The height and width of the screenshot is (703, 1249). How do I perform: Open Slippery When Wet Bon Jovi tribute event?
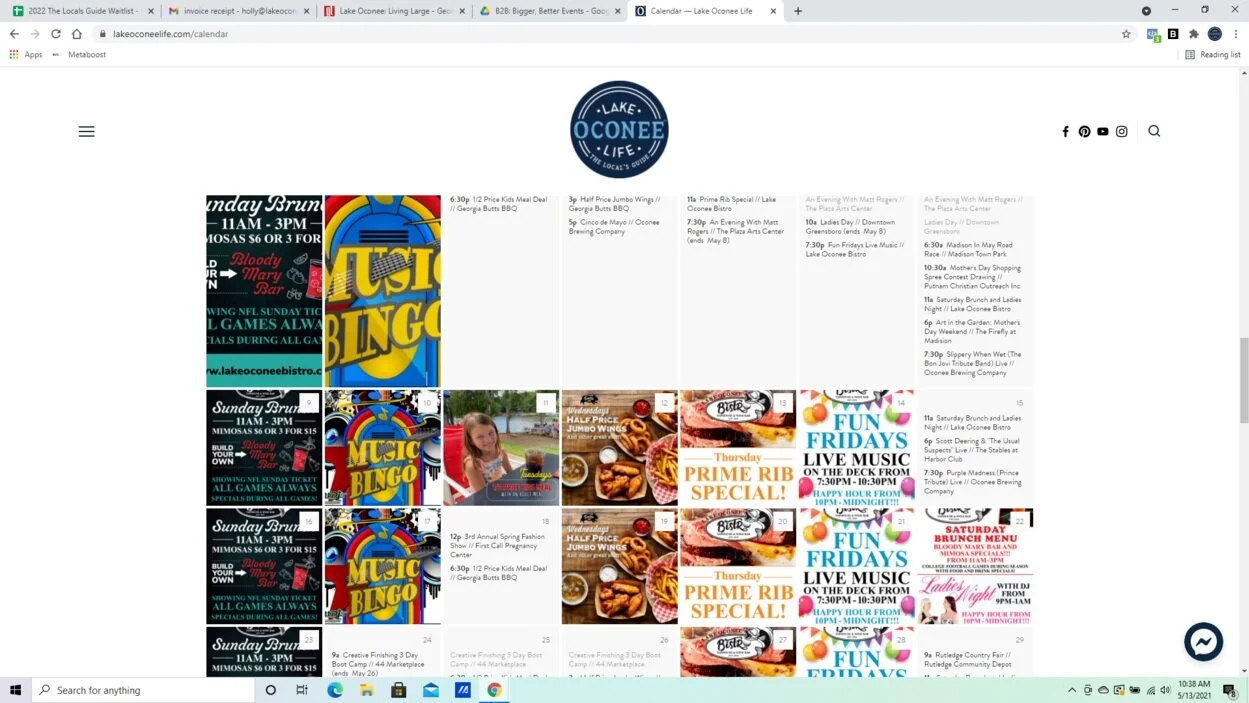pos(973,364)
